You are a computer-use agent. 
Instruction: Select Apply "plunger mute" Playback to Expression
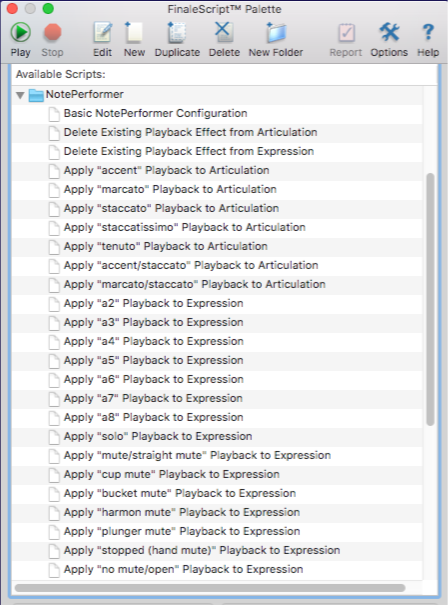pos(182,531)
